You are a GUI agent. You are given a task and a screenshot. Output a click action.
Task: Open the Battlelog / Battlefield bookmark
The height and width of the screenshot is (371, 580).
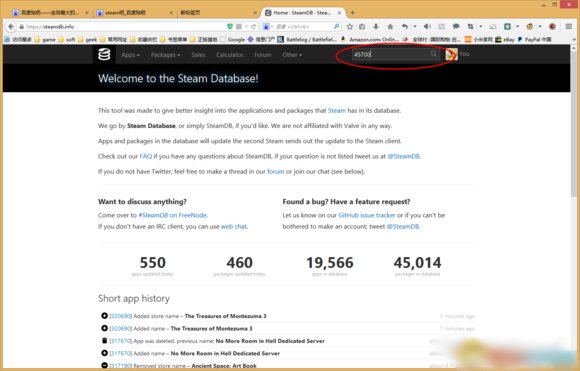tap(307, 39)
